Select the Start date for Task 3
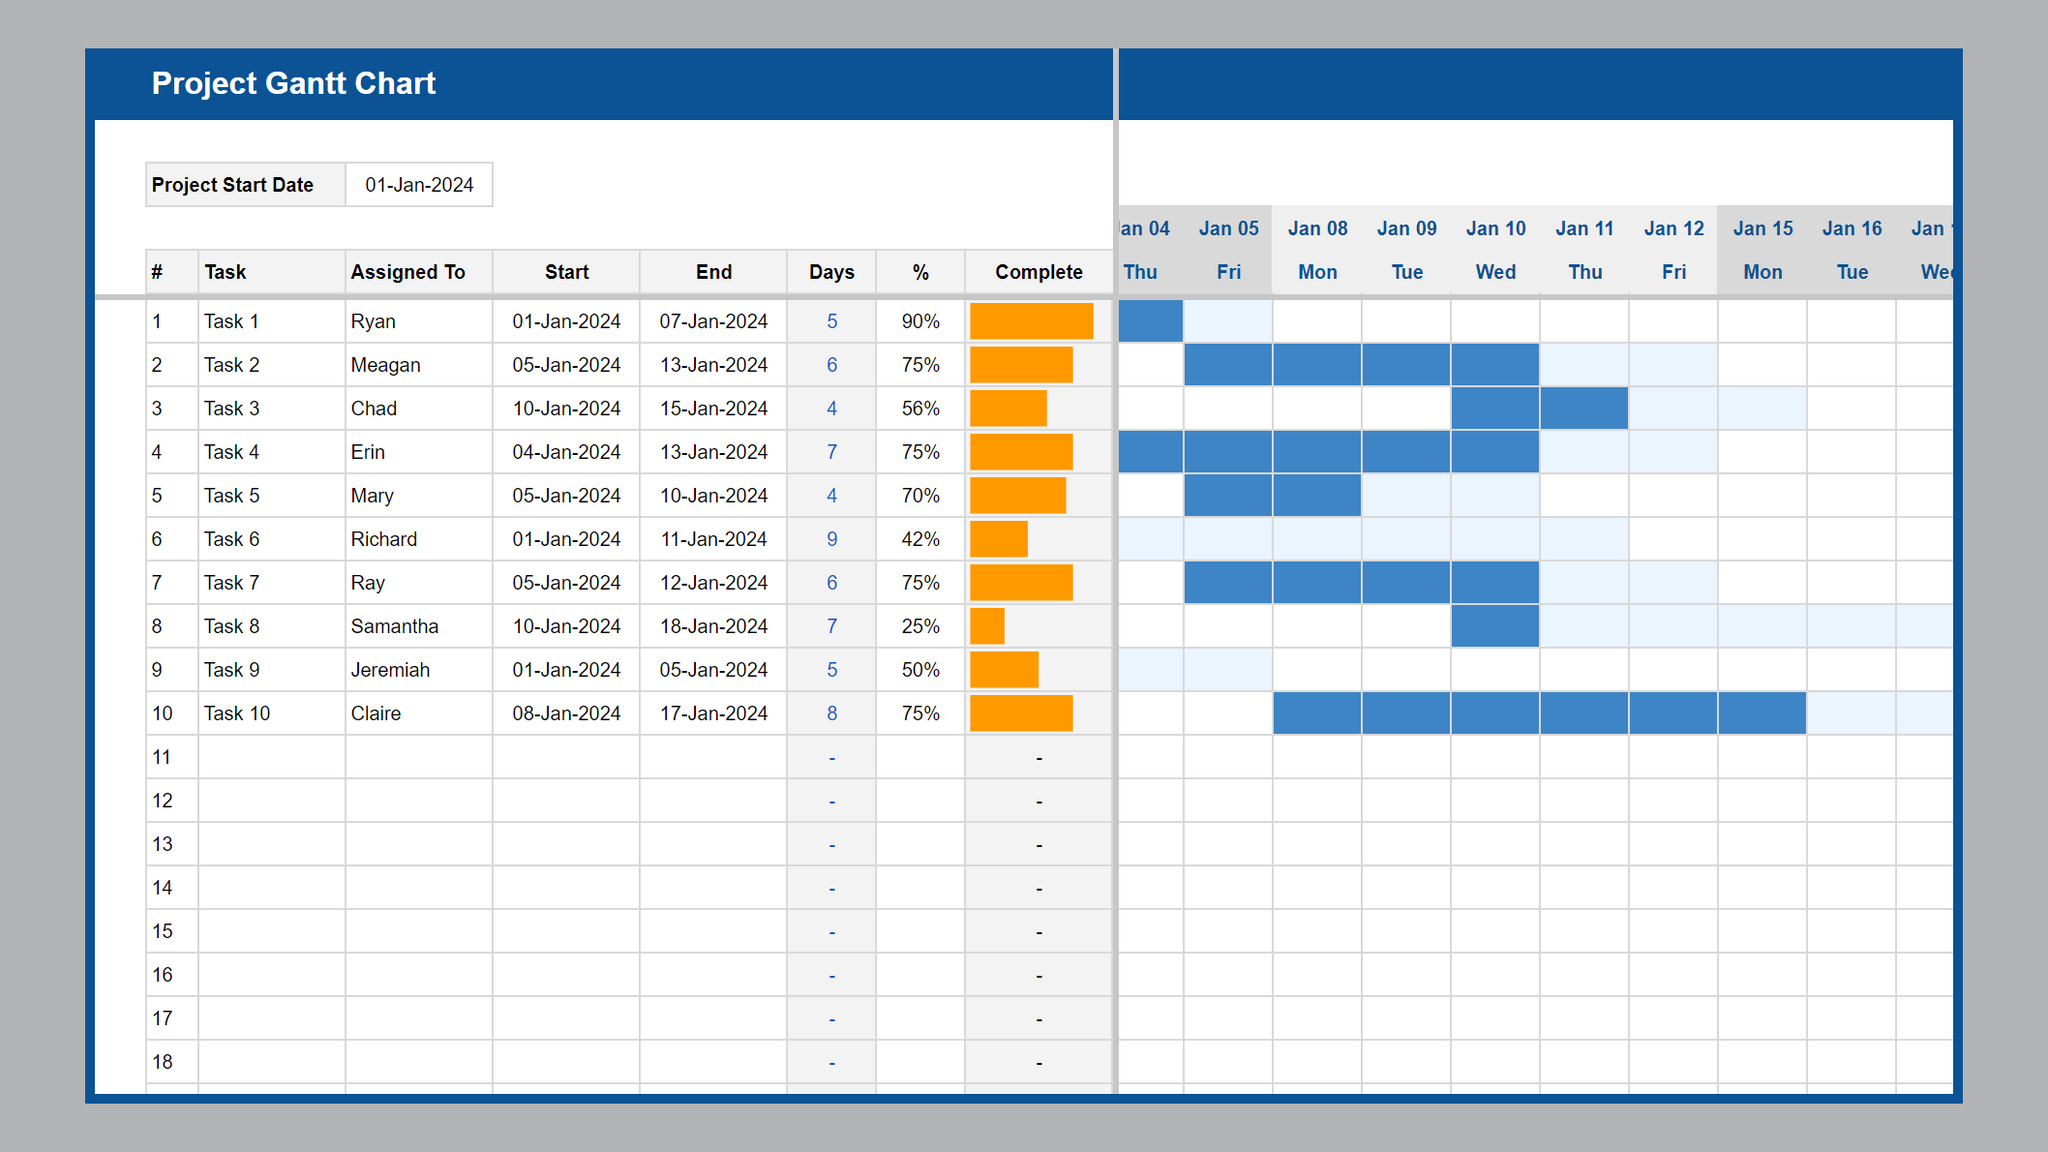Viewport: 2048px width, 1152px height. point(566,408)
